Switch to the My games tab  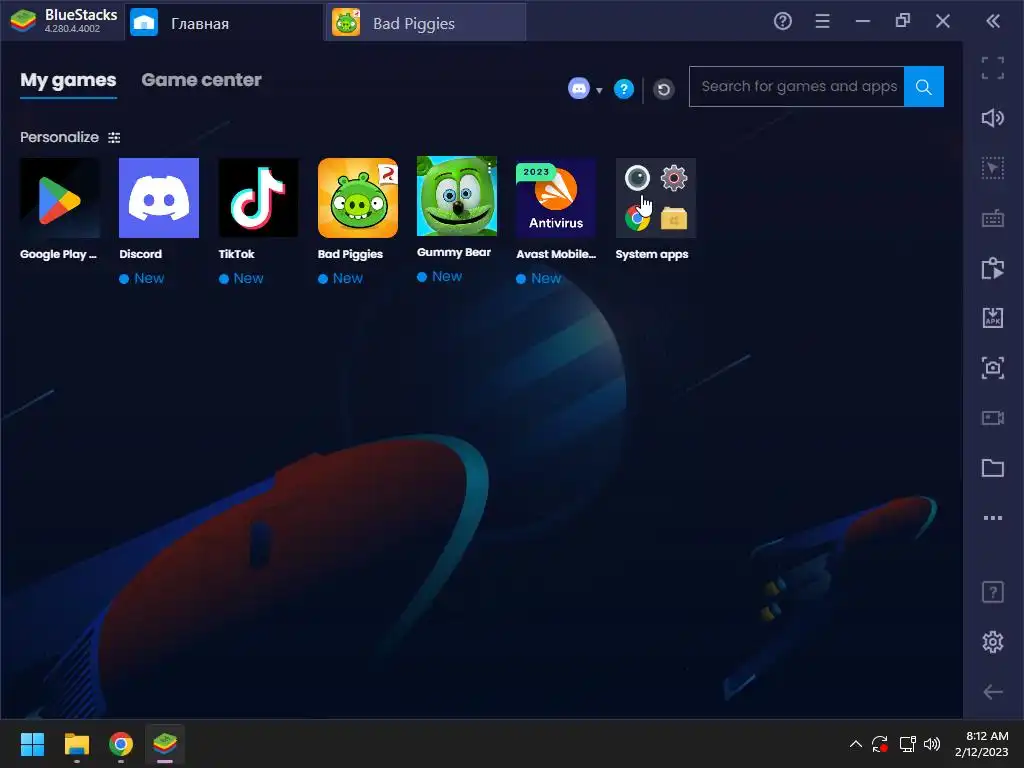click(68, 80)
